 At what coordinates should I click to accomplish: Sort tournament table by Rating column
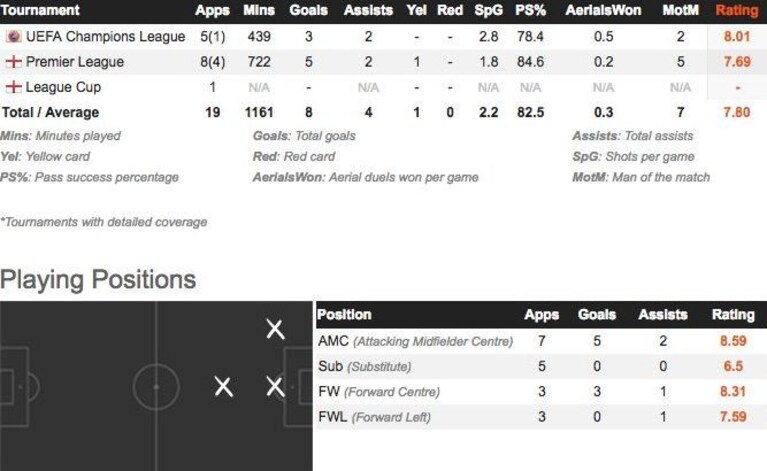click(x=737, y=10)
